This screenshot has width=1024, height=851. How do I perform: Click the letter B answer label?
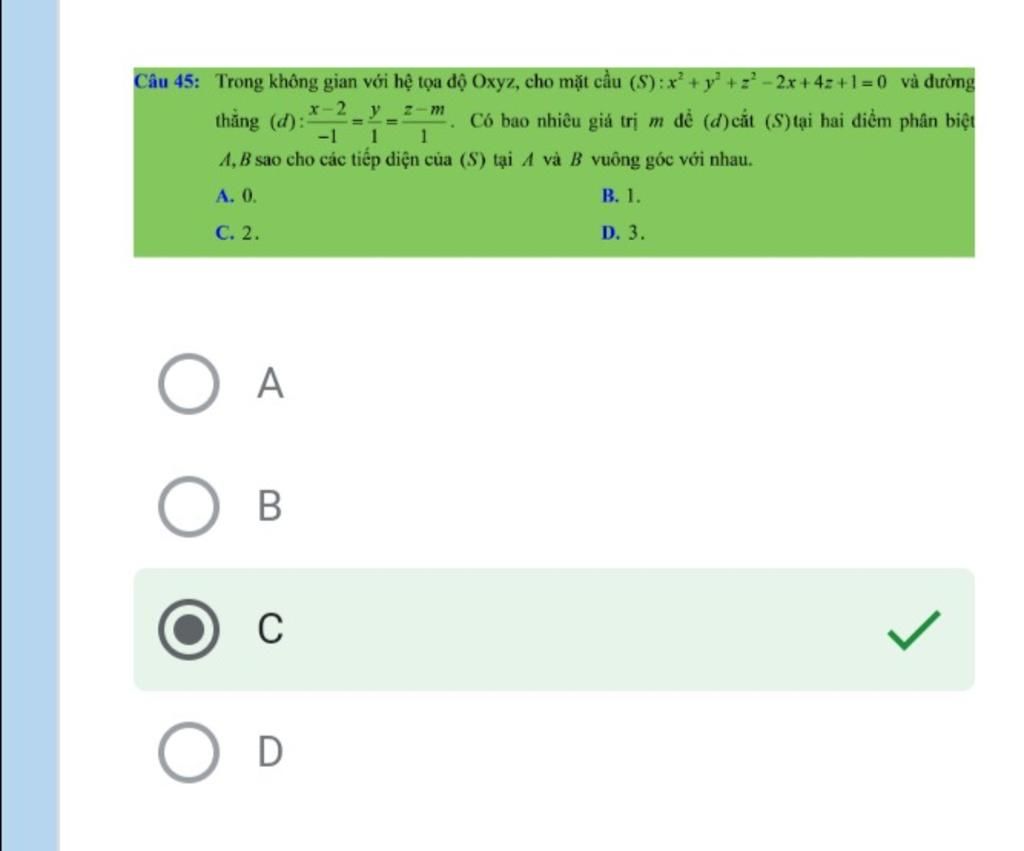click(270, 507)
